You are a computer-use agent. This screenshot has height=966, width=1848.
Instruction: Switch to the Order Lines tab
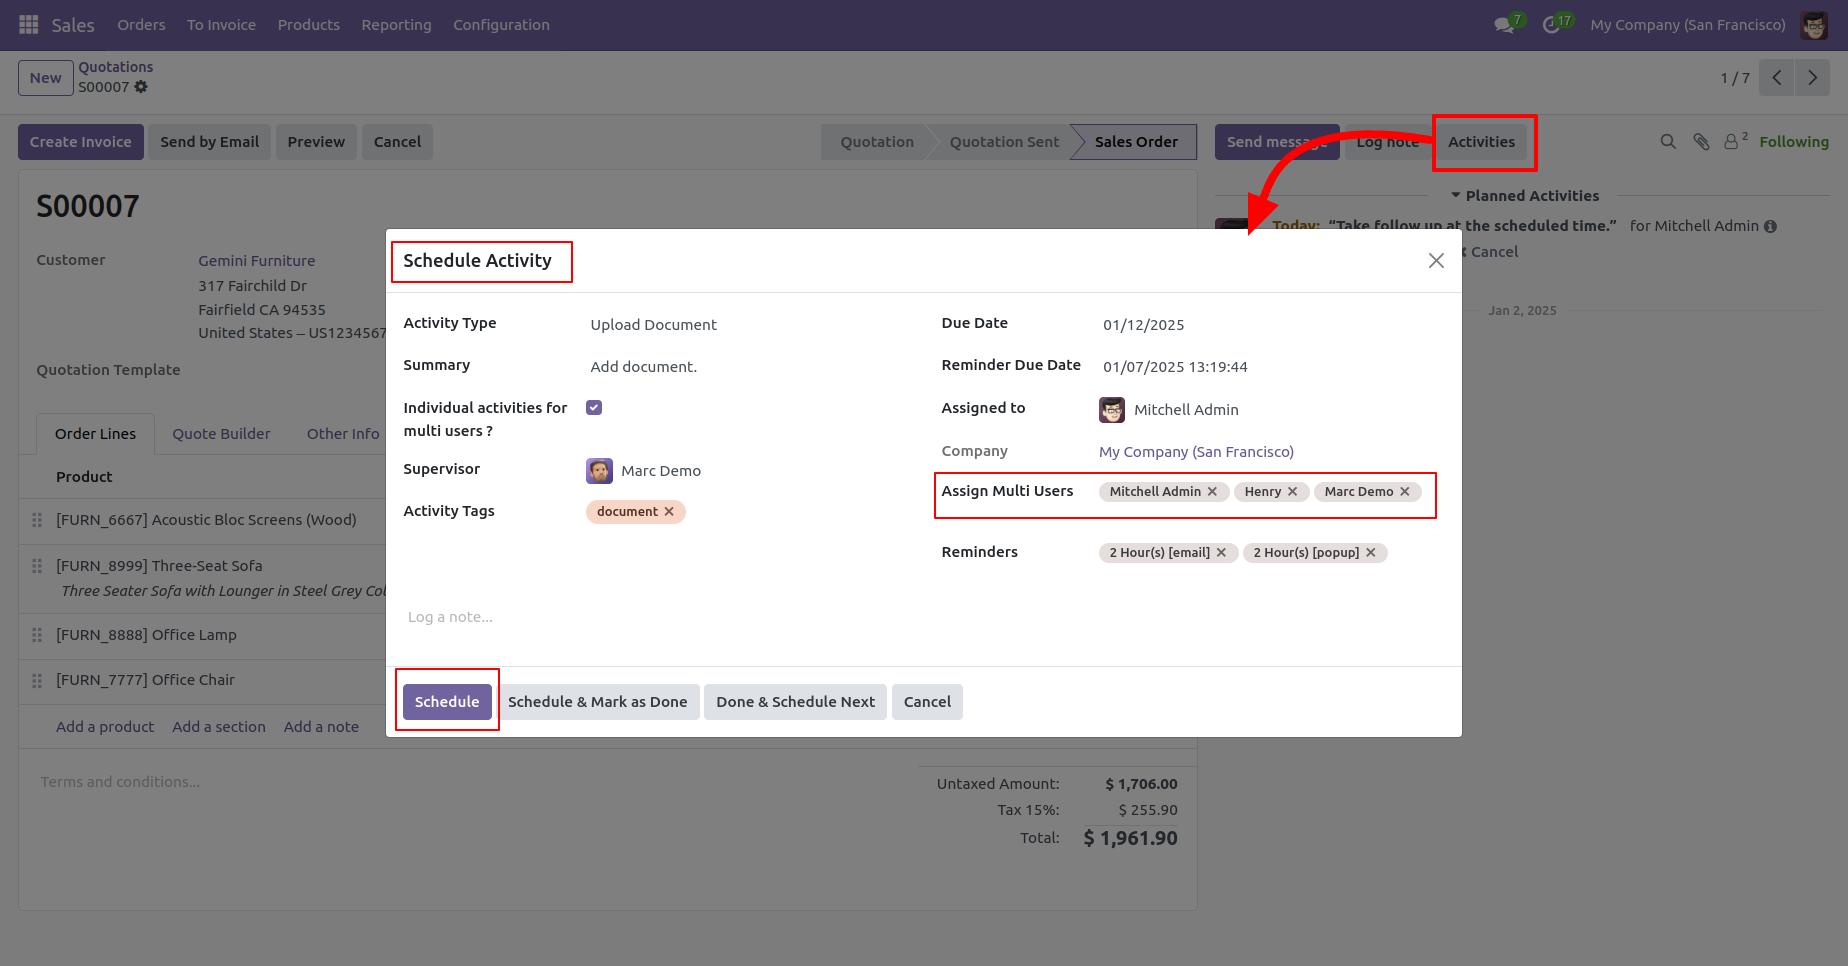click(95, 434)
